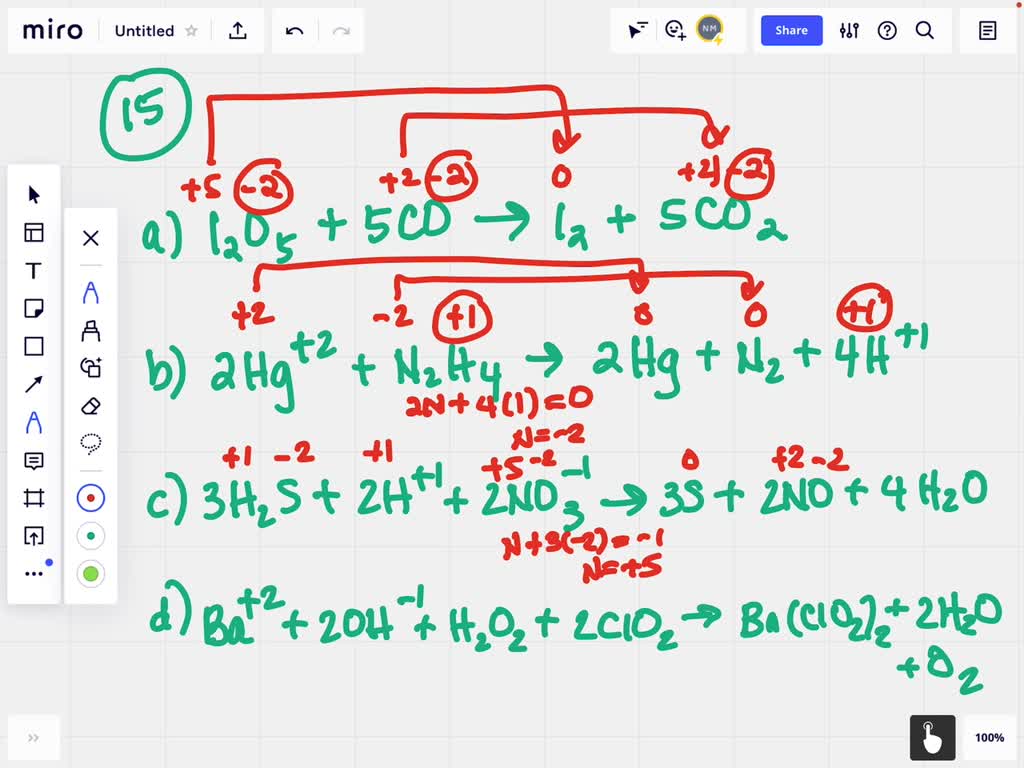Image resolution: width=1024 pixels, height=768 pixels.
Task: Open board settings sliders menu
Action: 849,31
